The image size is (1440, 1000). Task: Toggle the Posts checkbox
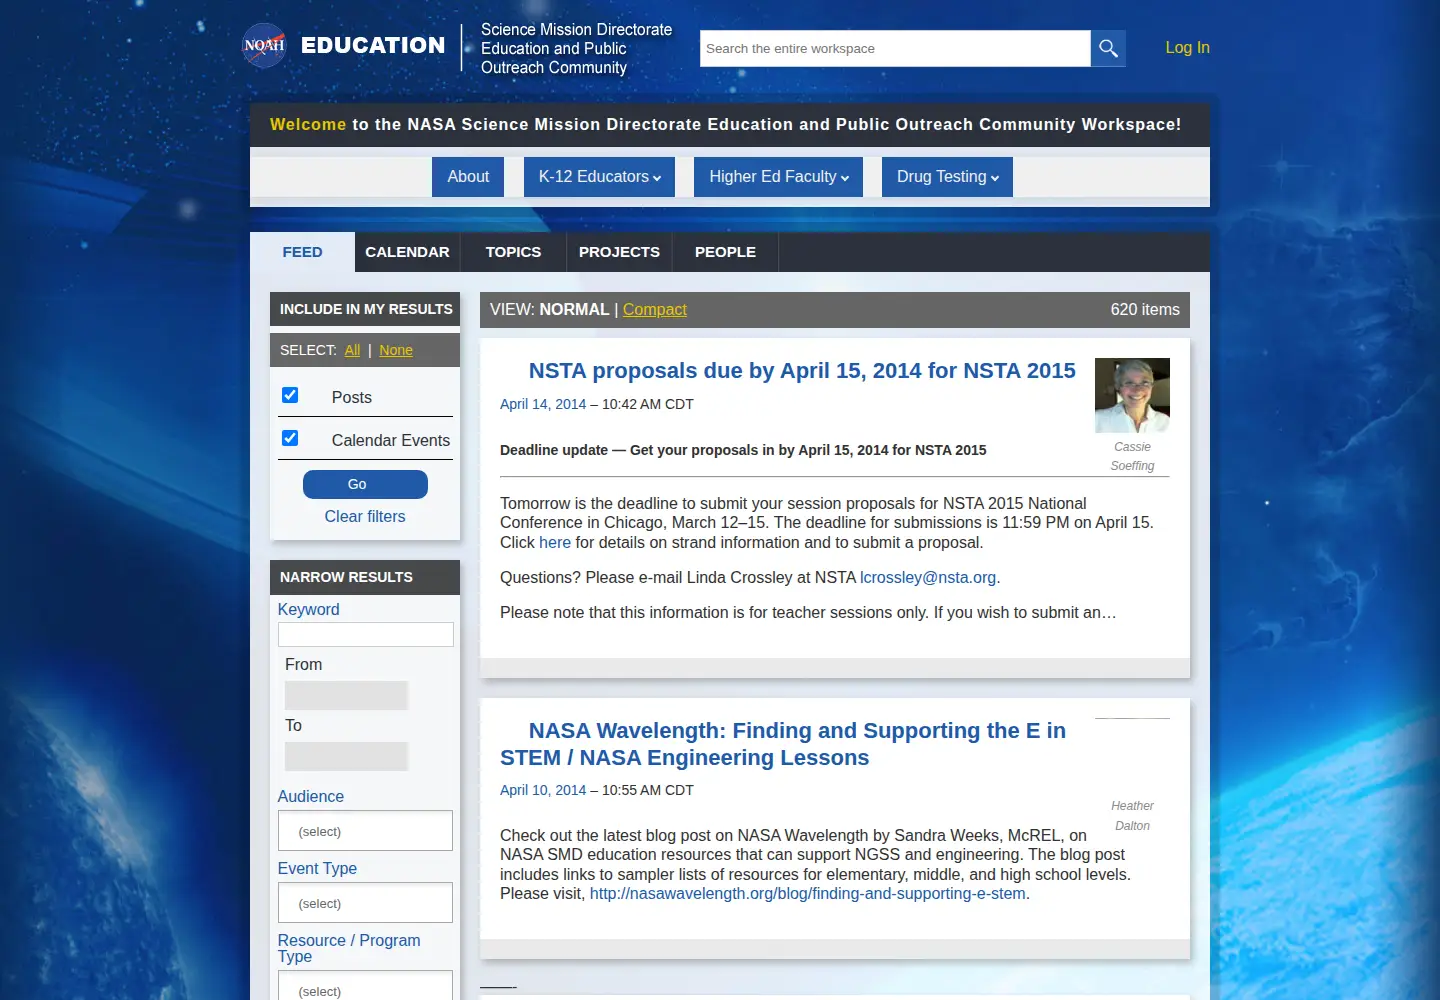290,395
